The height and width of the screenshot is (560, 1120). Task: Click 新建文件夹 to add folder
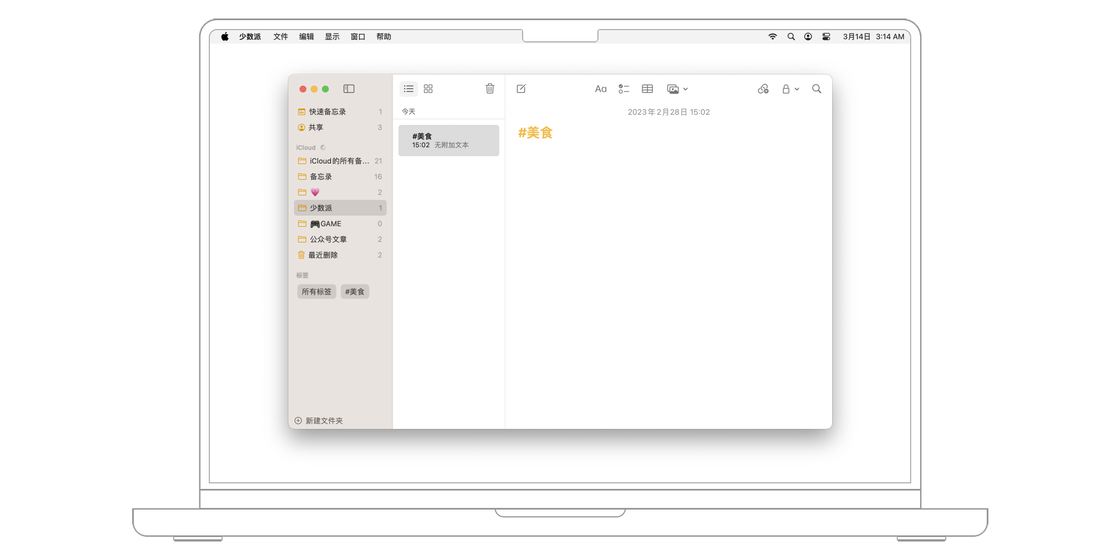(x=319, y=421)
